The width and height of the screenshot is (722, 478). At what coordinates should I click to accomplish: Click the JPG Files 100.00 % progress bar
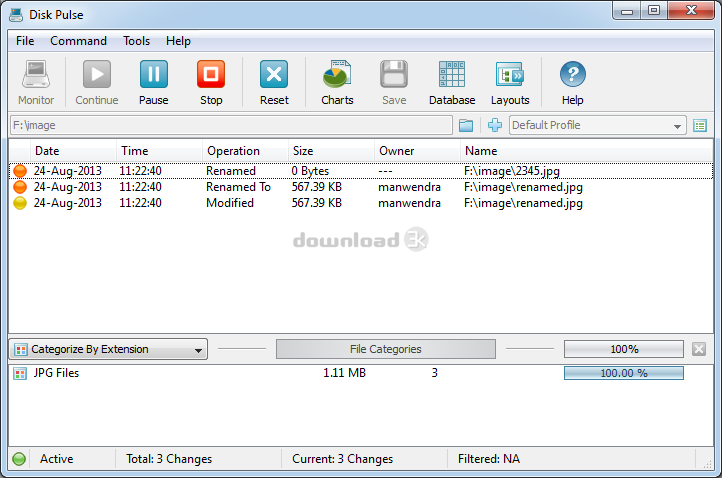623,373
